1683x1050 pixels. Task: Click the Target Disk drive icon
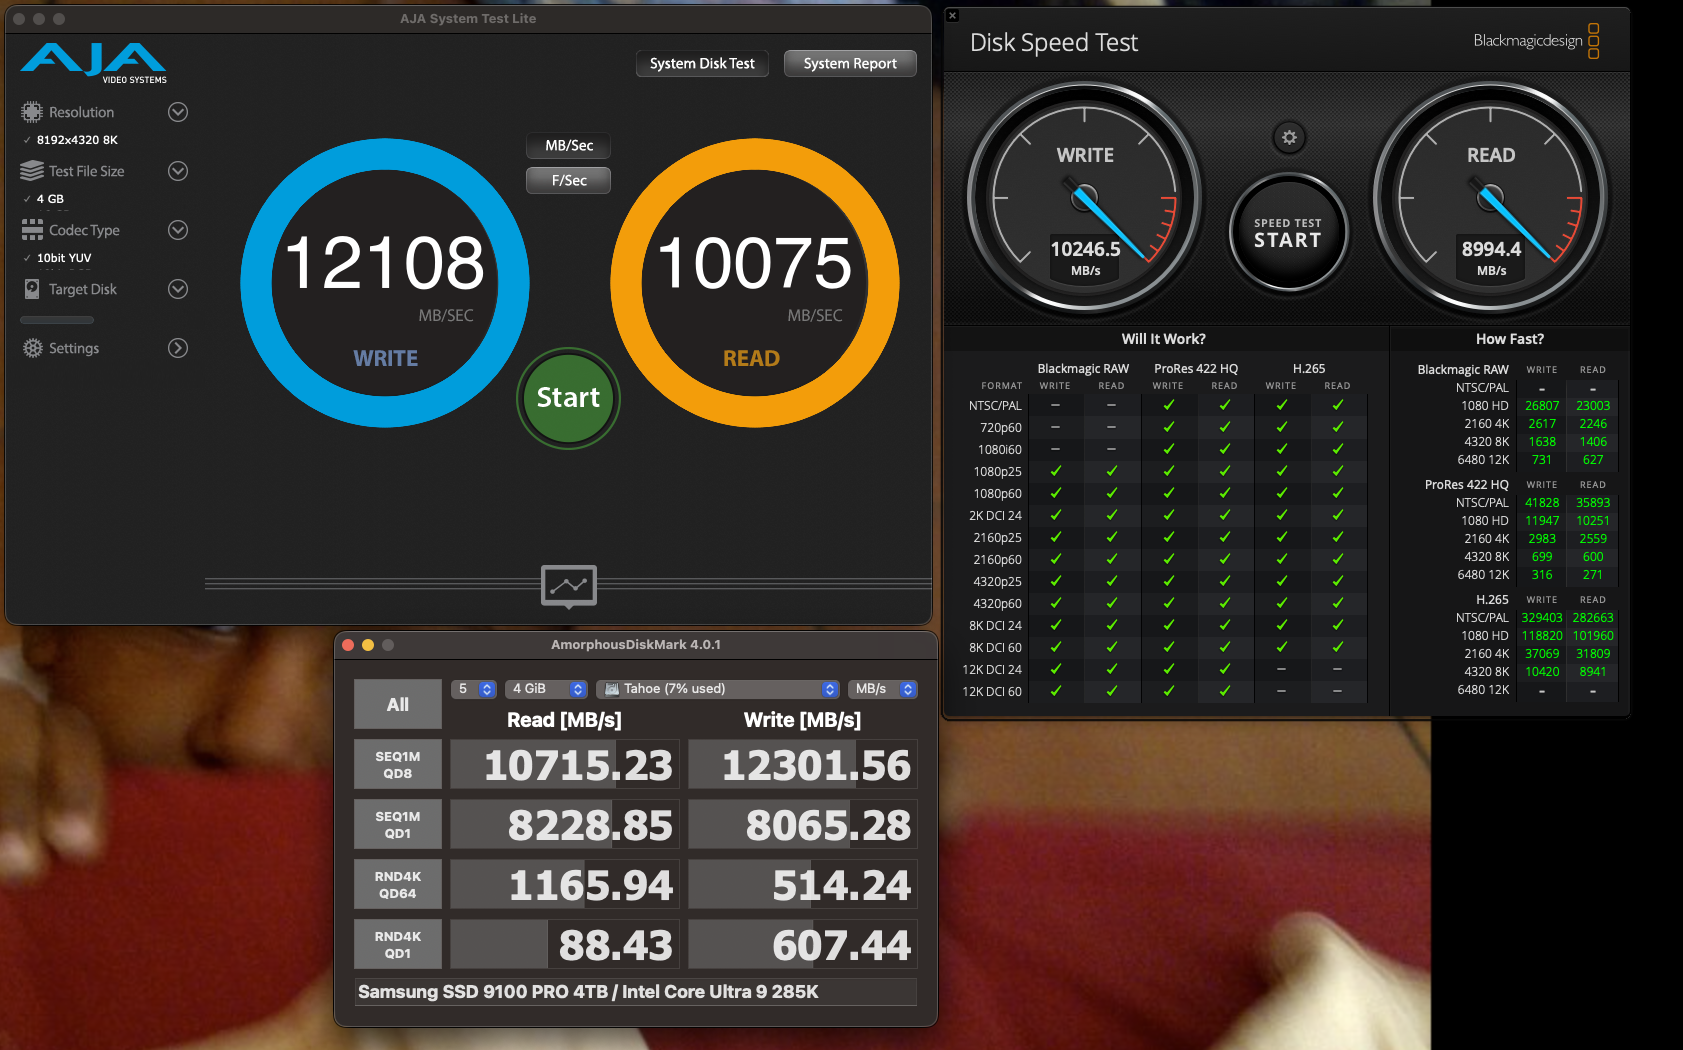pyautogui.click(x=32, y=289)
